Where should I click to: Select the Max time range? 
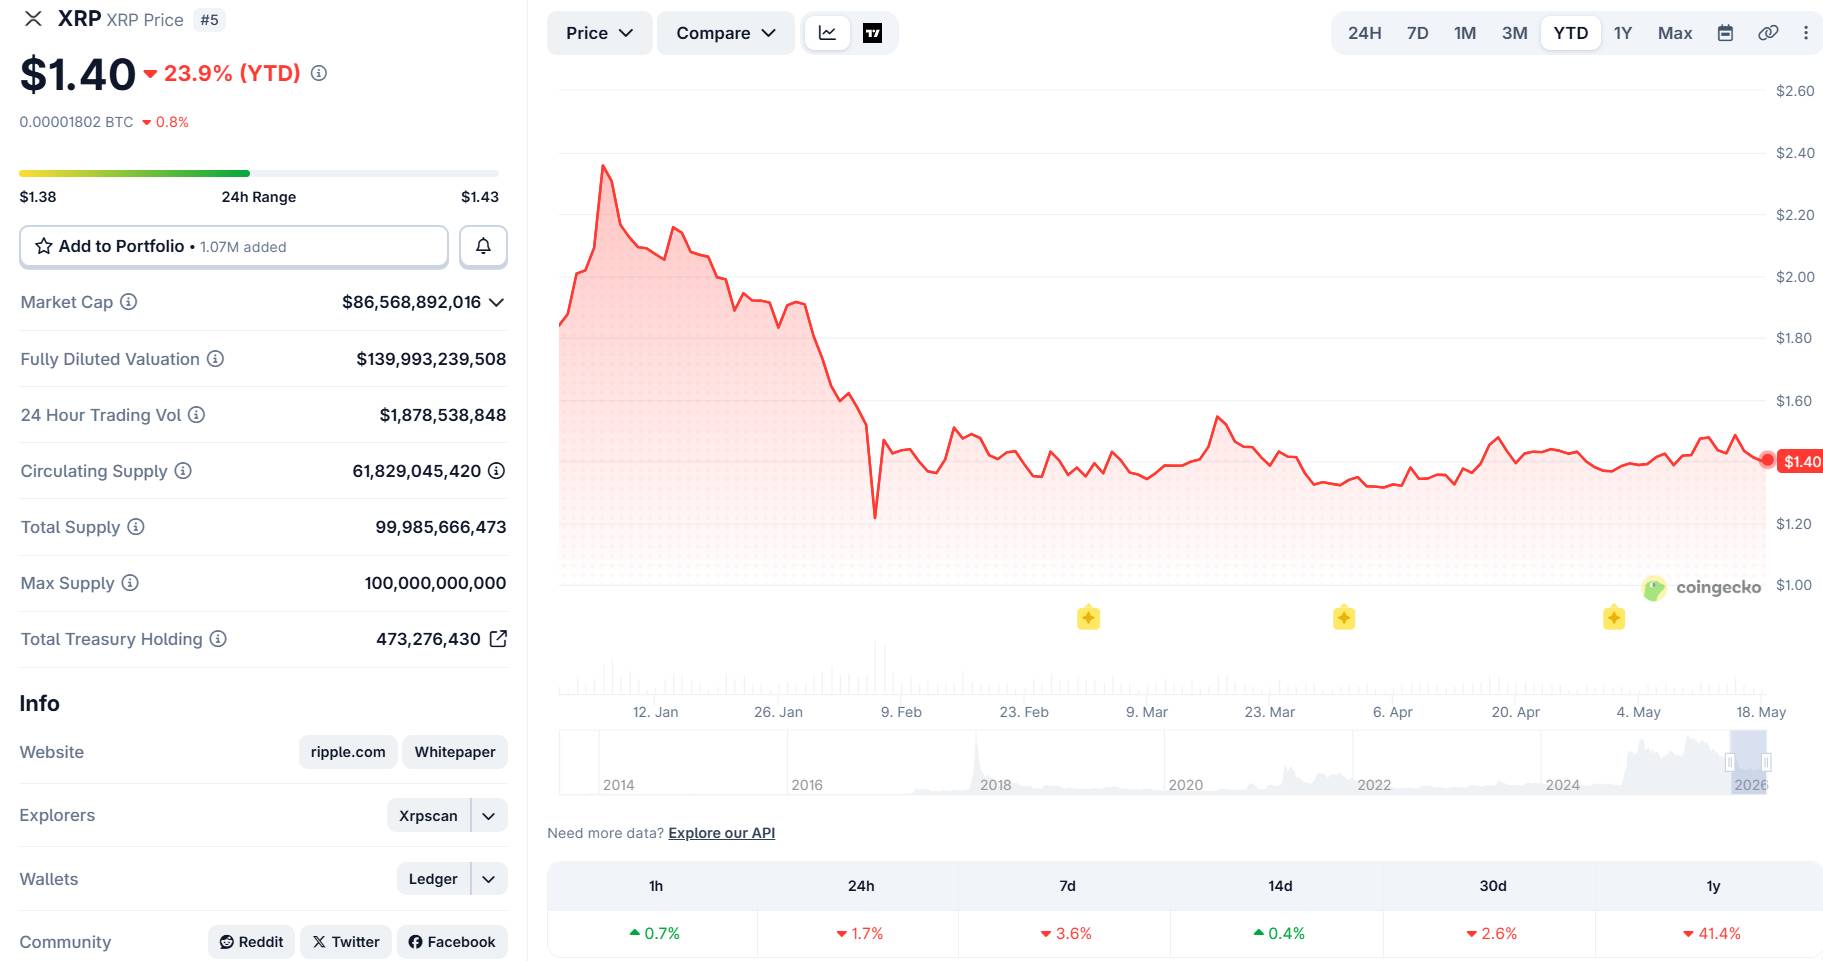1675,33
